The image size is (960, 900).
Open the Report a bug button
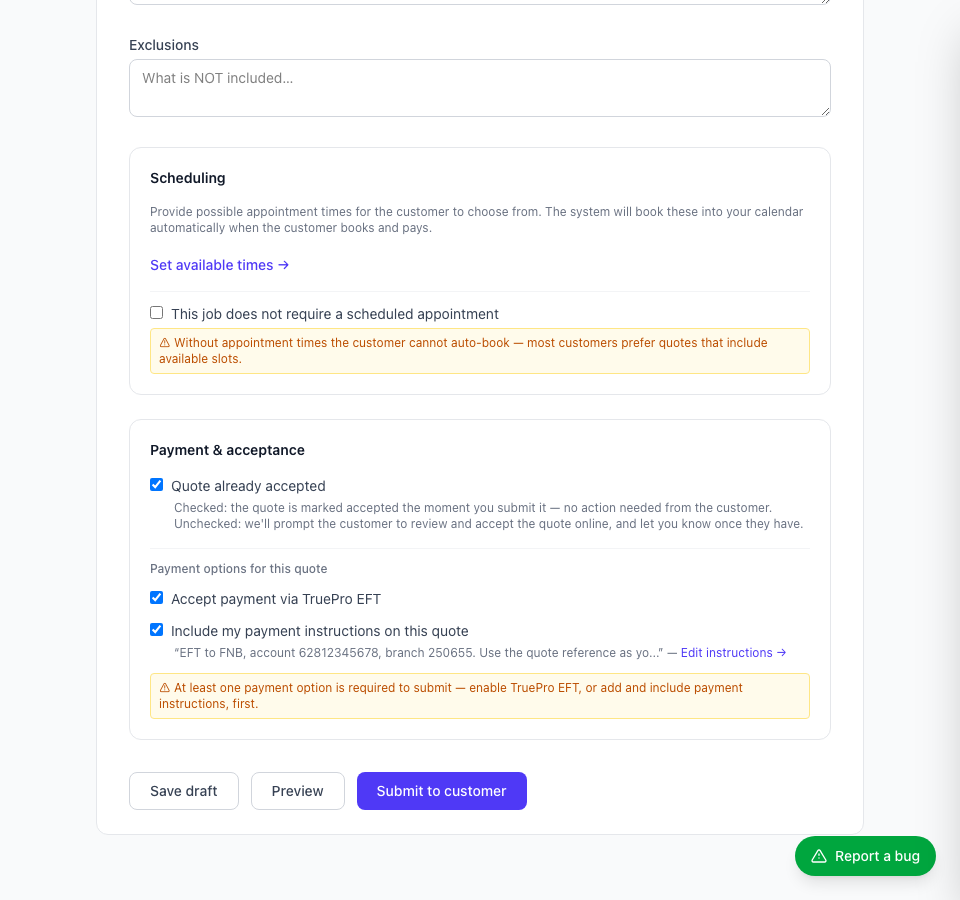pos(865,856)
